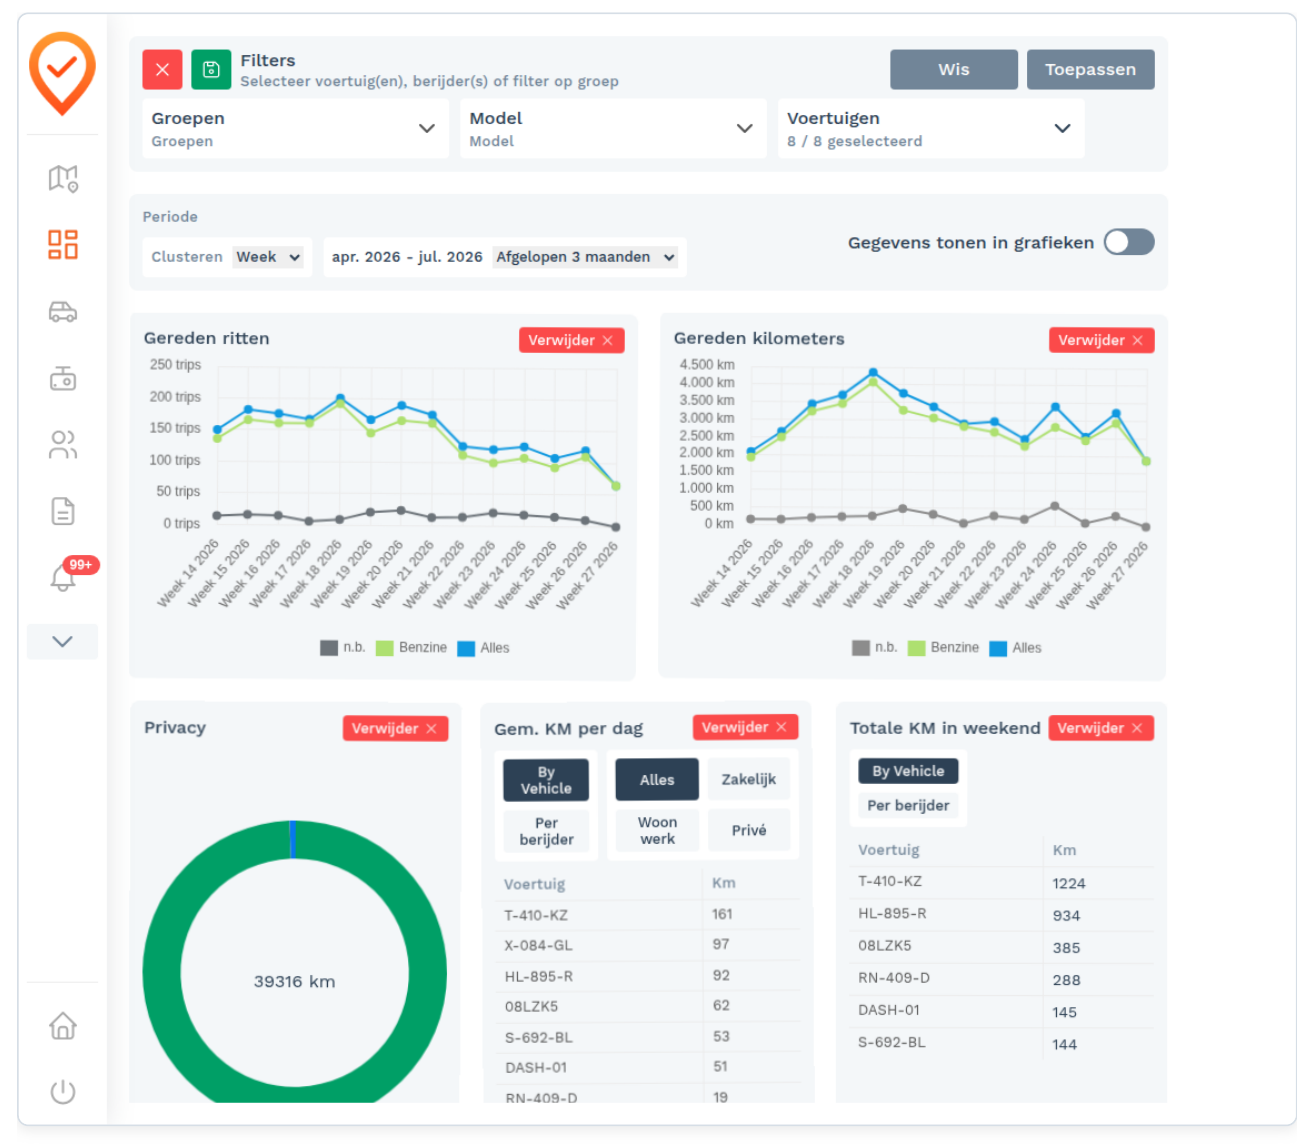Select the Woon werk trip type filter
This screenshot has height=1147, width=1314.
(x=657, y=830)
